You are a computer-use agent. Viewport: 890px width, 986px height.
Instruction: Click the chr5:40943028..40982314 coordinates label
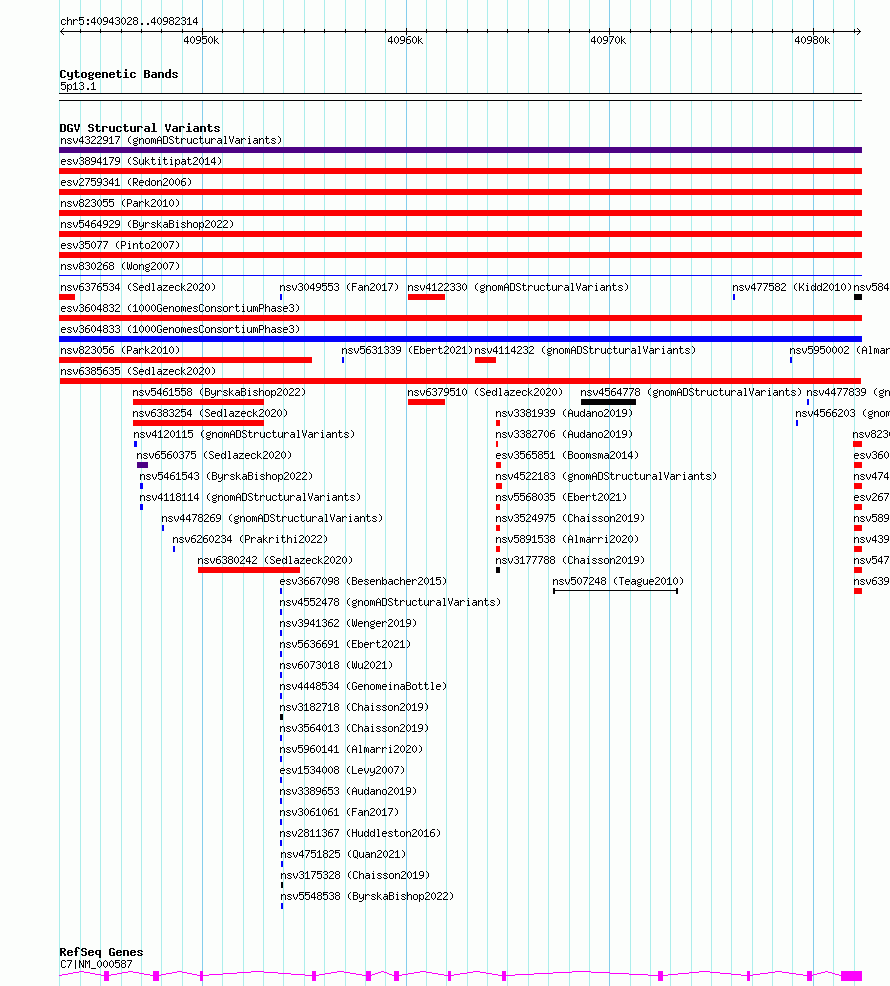point(129,21)
